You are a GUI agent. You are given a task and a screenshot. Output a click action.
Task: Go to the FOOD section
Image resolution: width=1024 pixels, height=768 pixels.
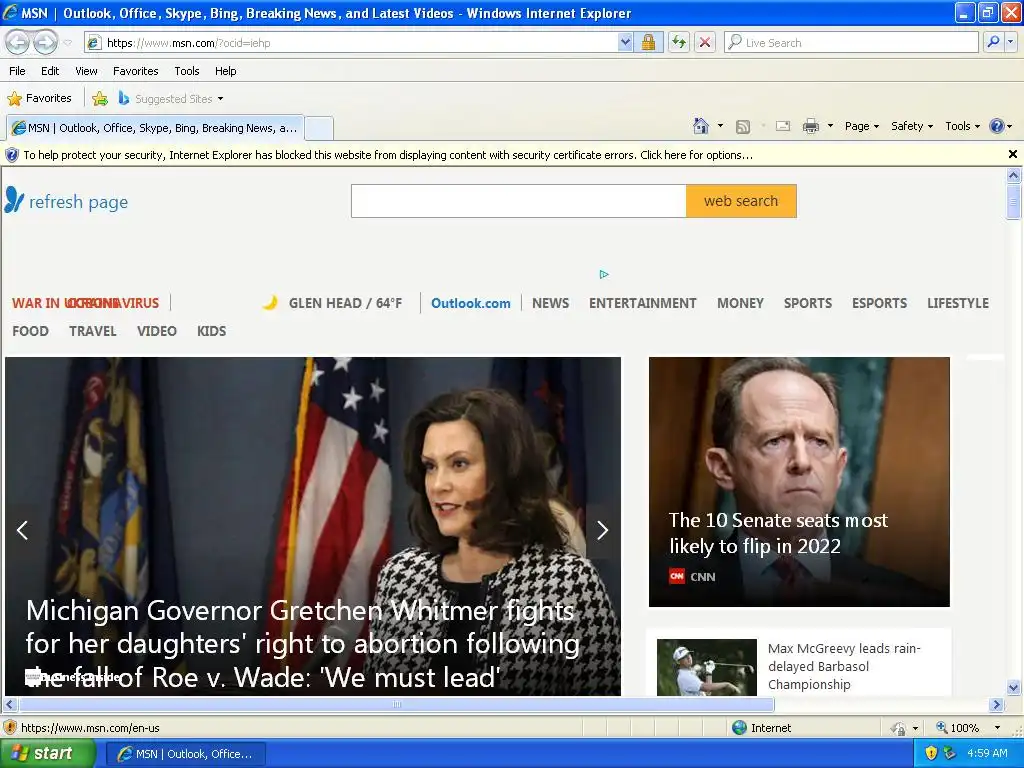click(31, 331)
